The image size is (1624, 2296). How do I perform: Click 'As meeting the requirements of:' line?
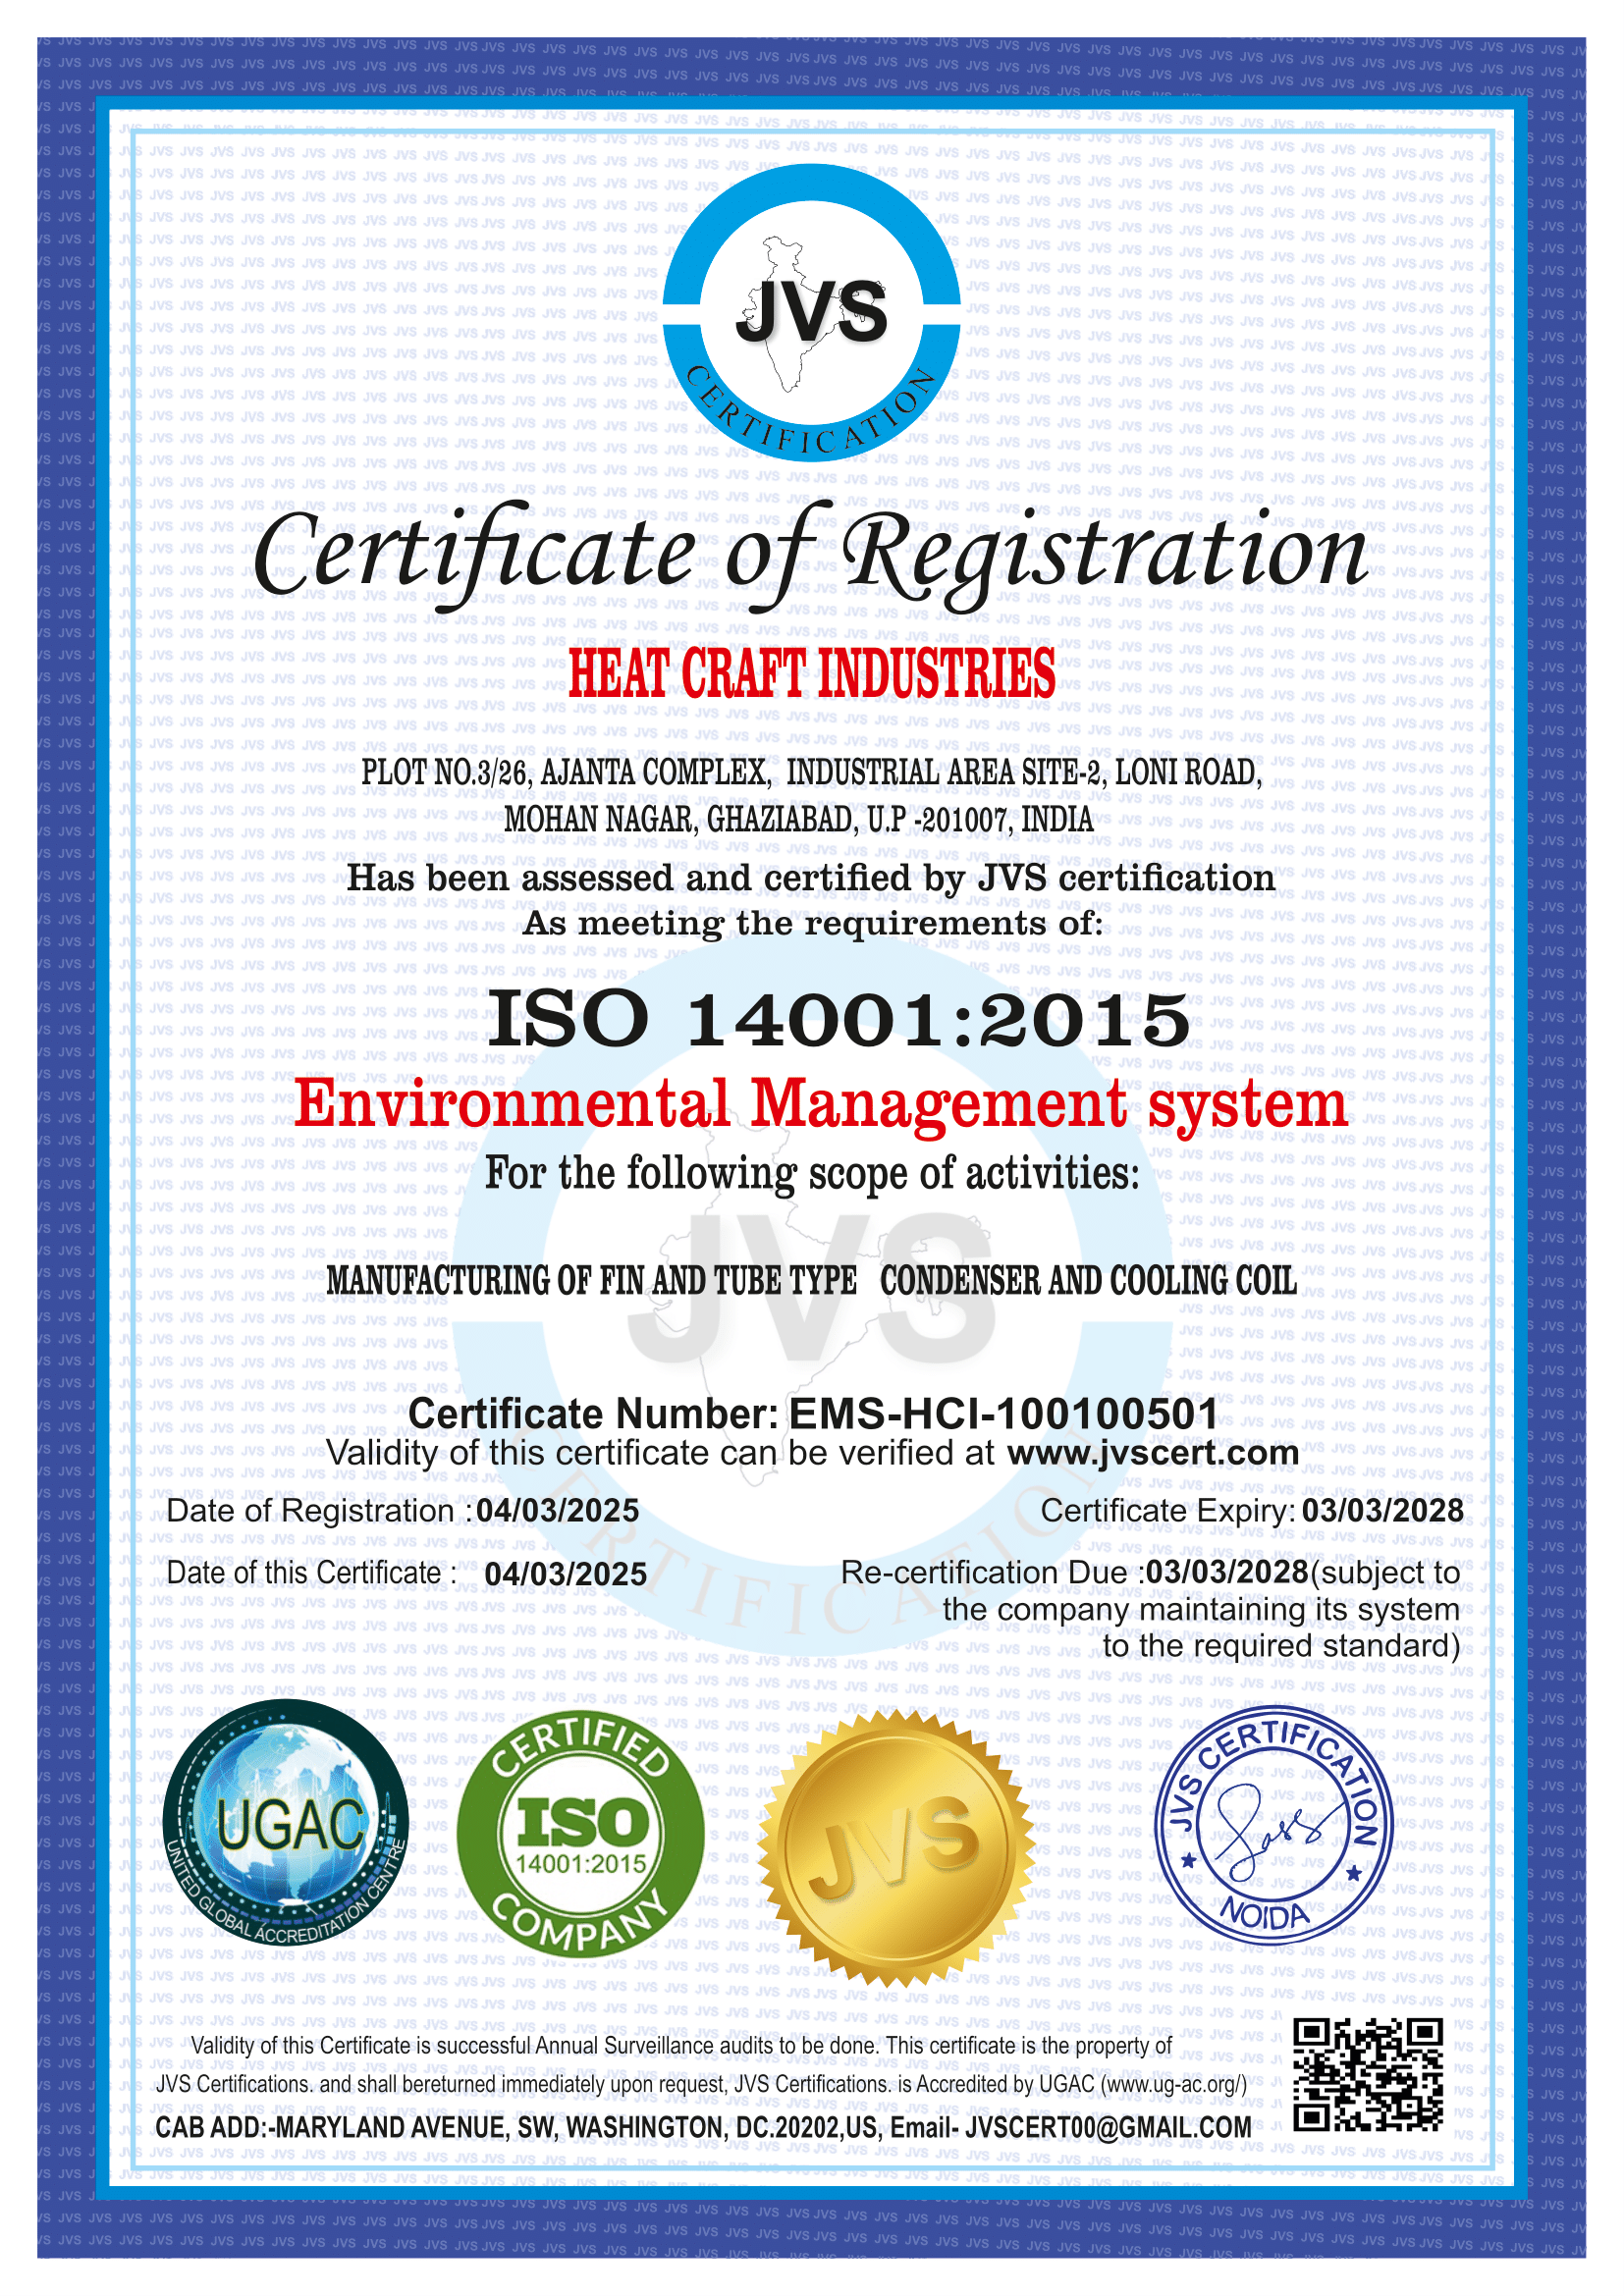[x=813, y=923]
